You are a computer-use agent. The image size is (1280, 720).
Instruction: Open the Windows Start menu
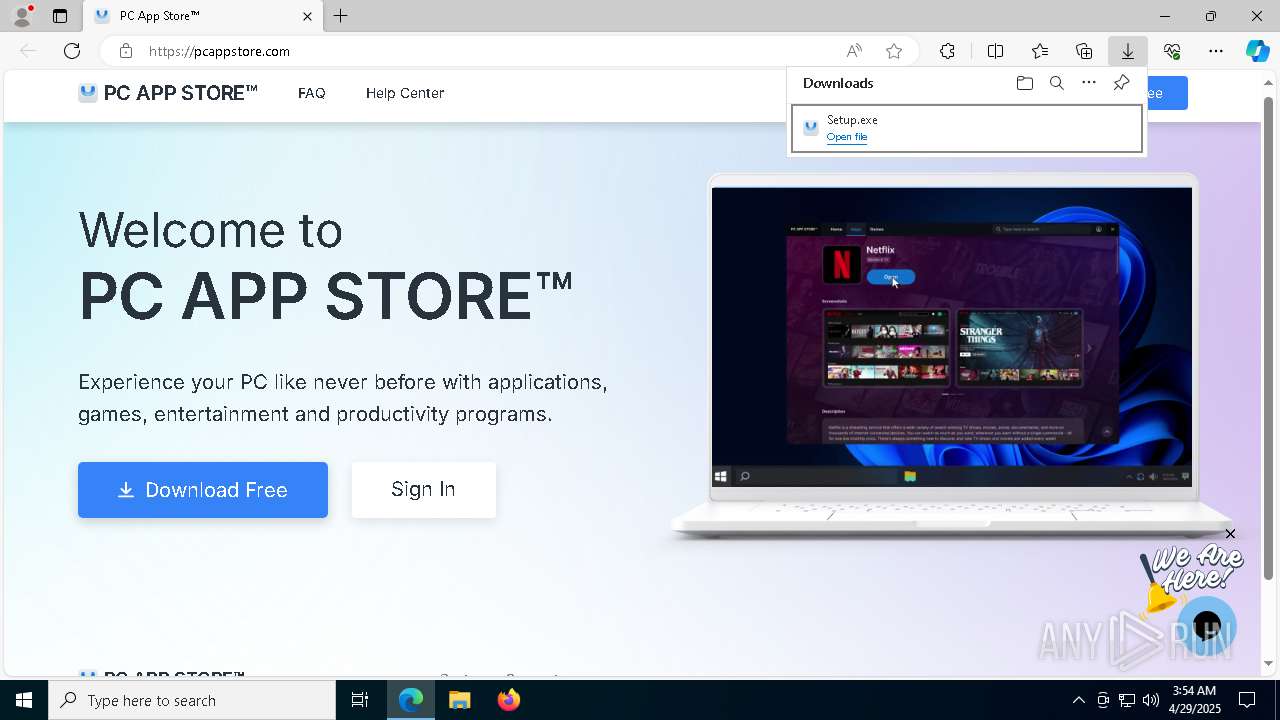[x=24, y=700]
